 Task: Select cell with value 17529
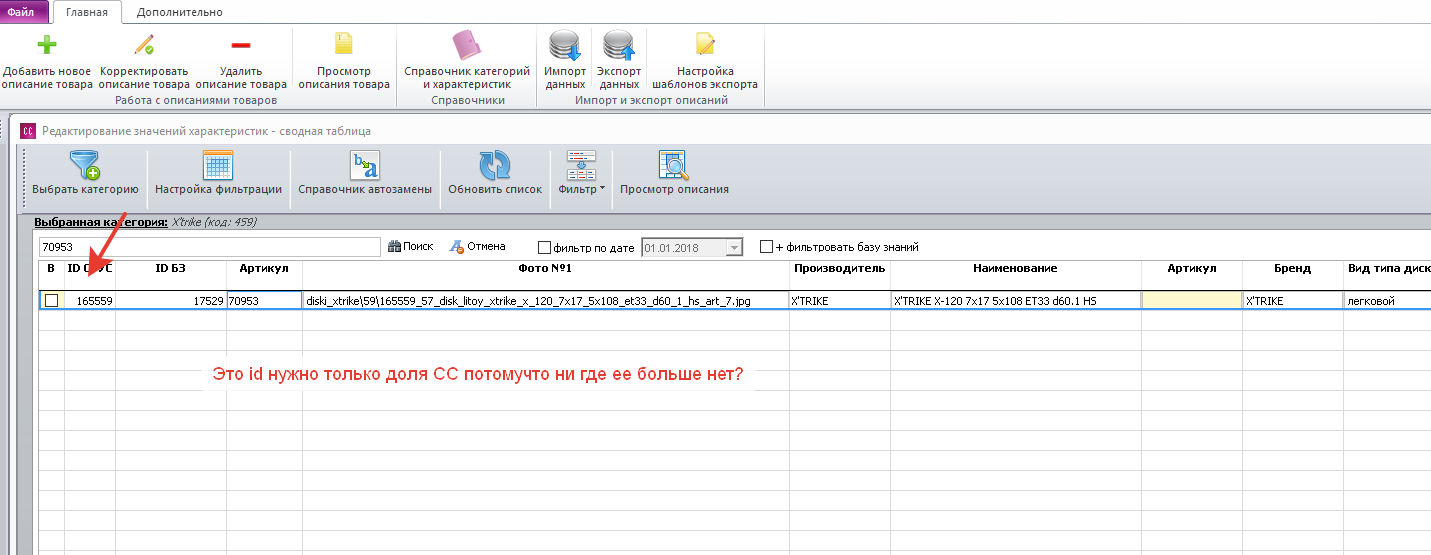coord(171,300)
